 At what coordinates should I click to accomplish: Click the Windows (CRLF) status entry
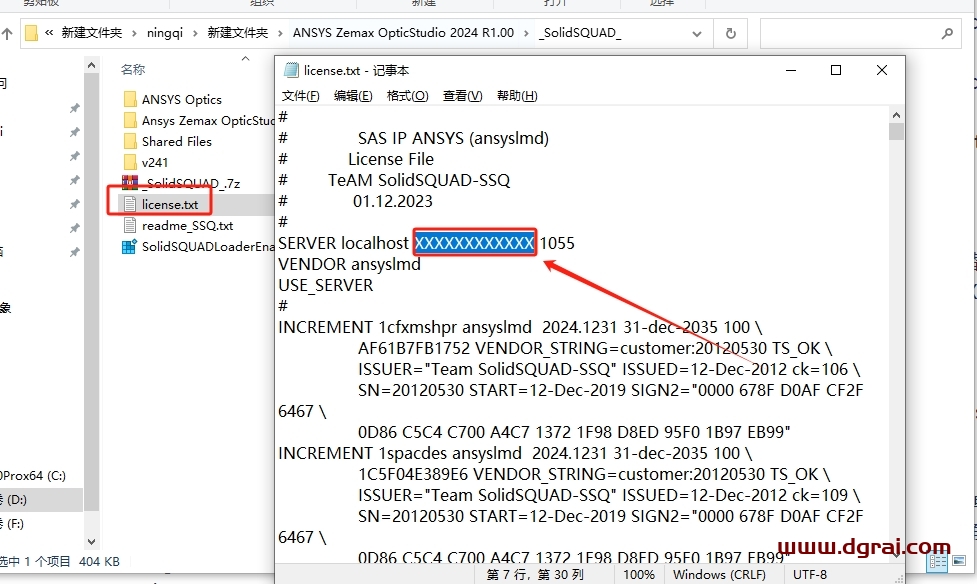tap(719, 575)
